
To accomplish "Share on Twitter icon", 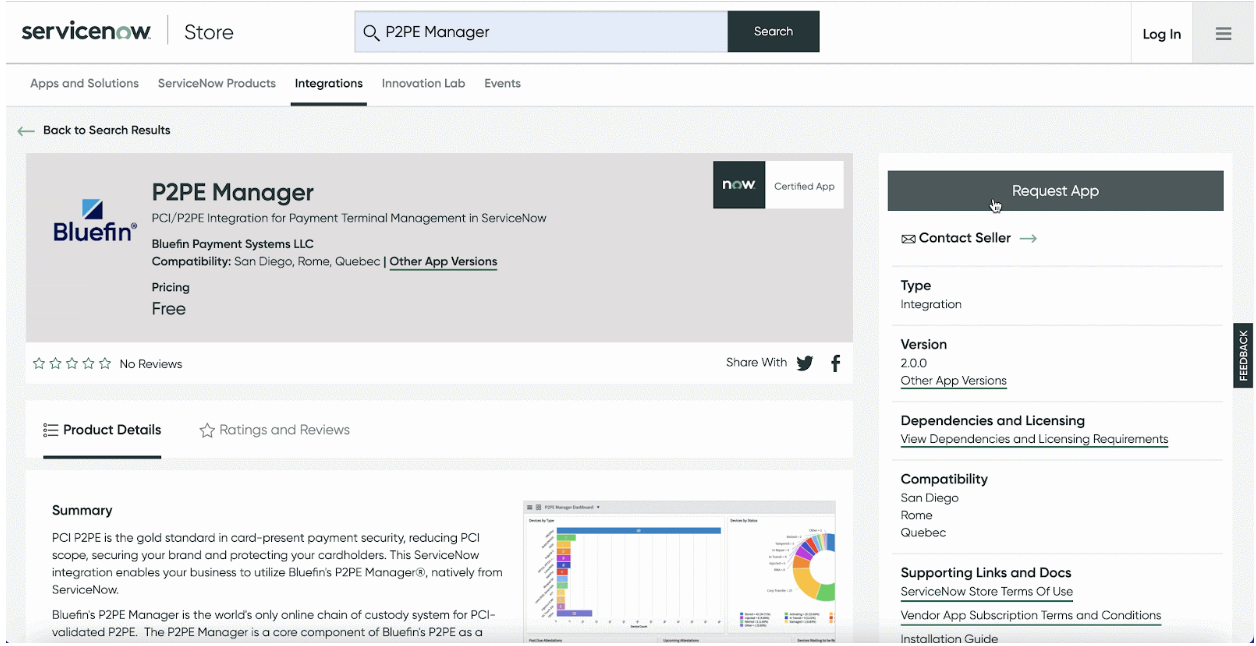I will click(805, 363).
